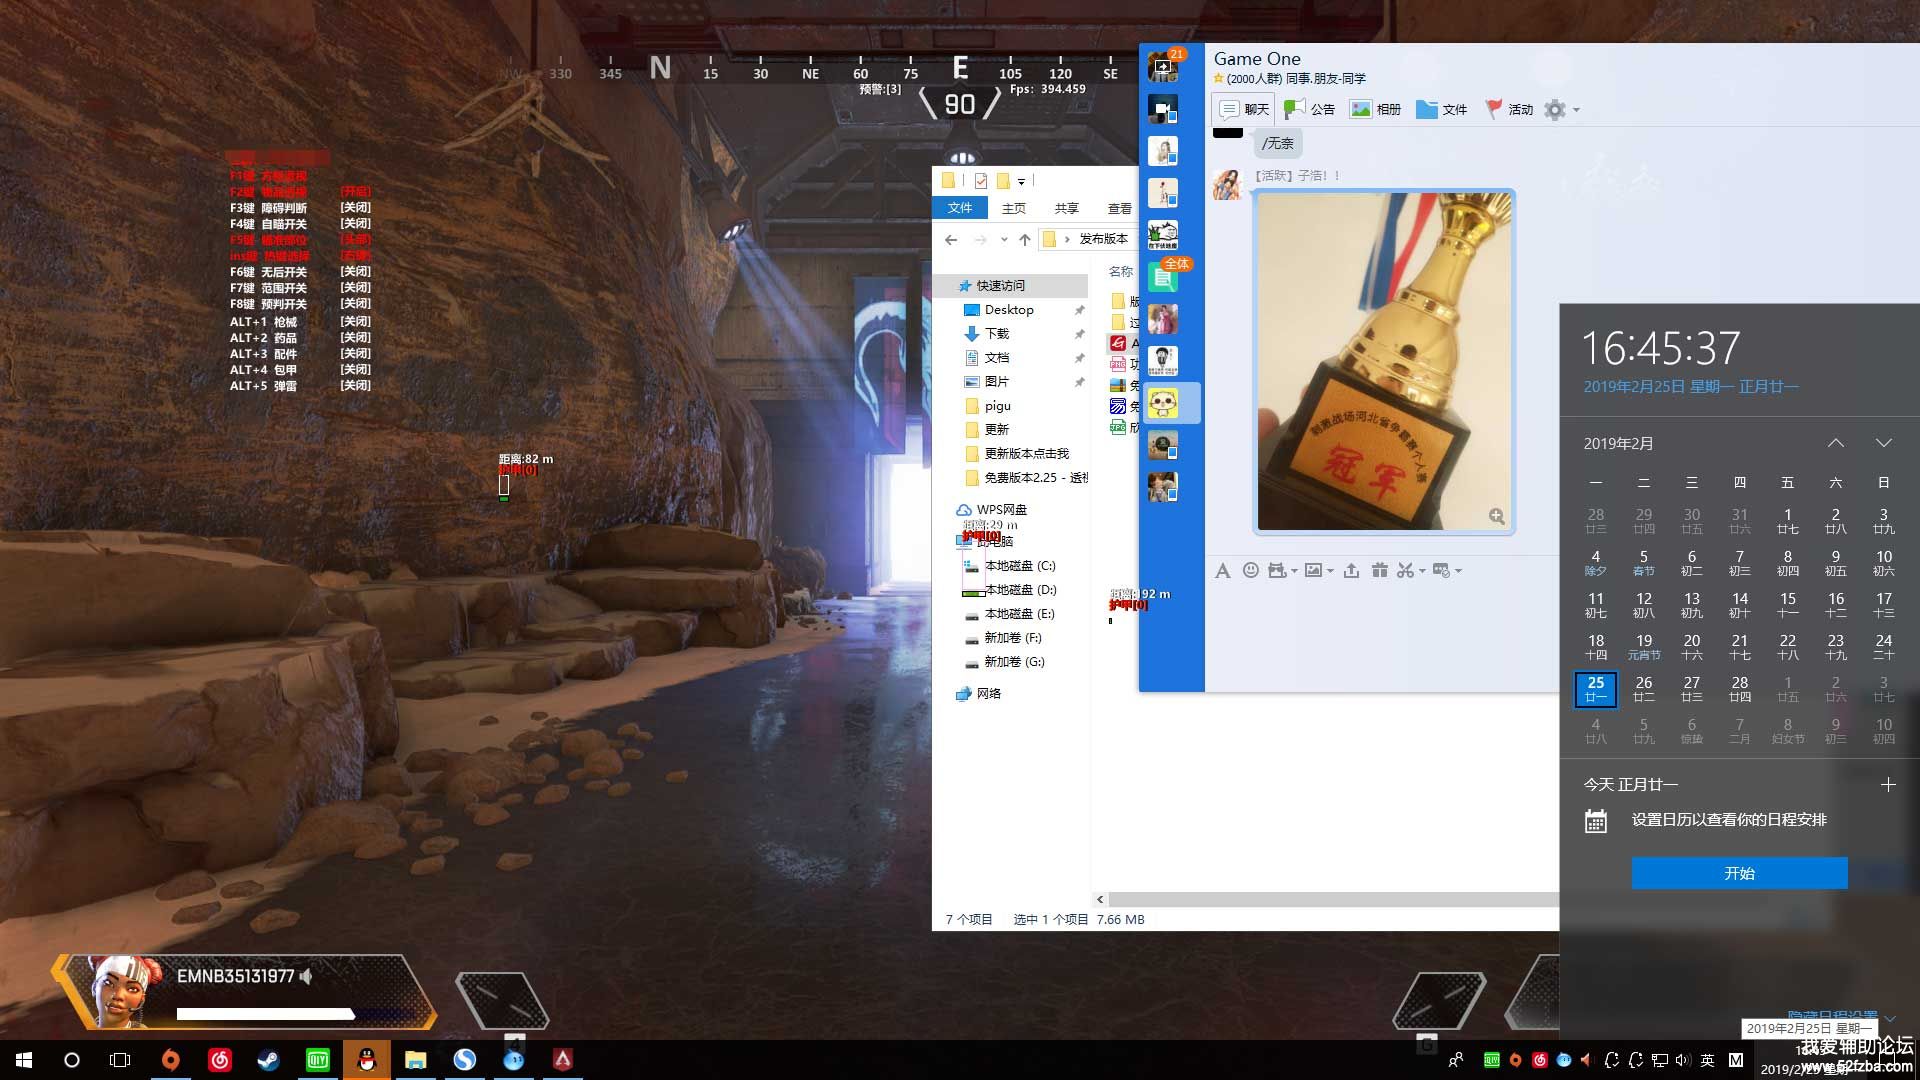Image resolution: width=1920 pixels, height=1080 pixels.
Task: Click the sender avatar beside 子浩 message
Action: coord(1226,184)
